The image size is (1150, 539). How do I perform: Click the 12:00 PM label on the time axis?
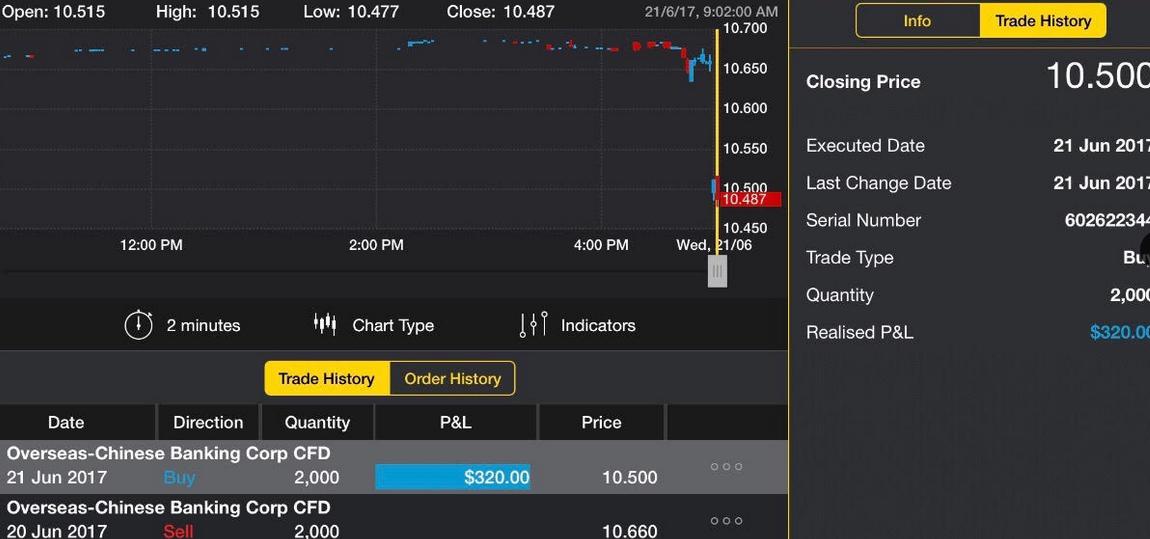pos(151,245)
